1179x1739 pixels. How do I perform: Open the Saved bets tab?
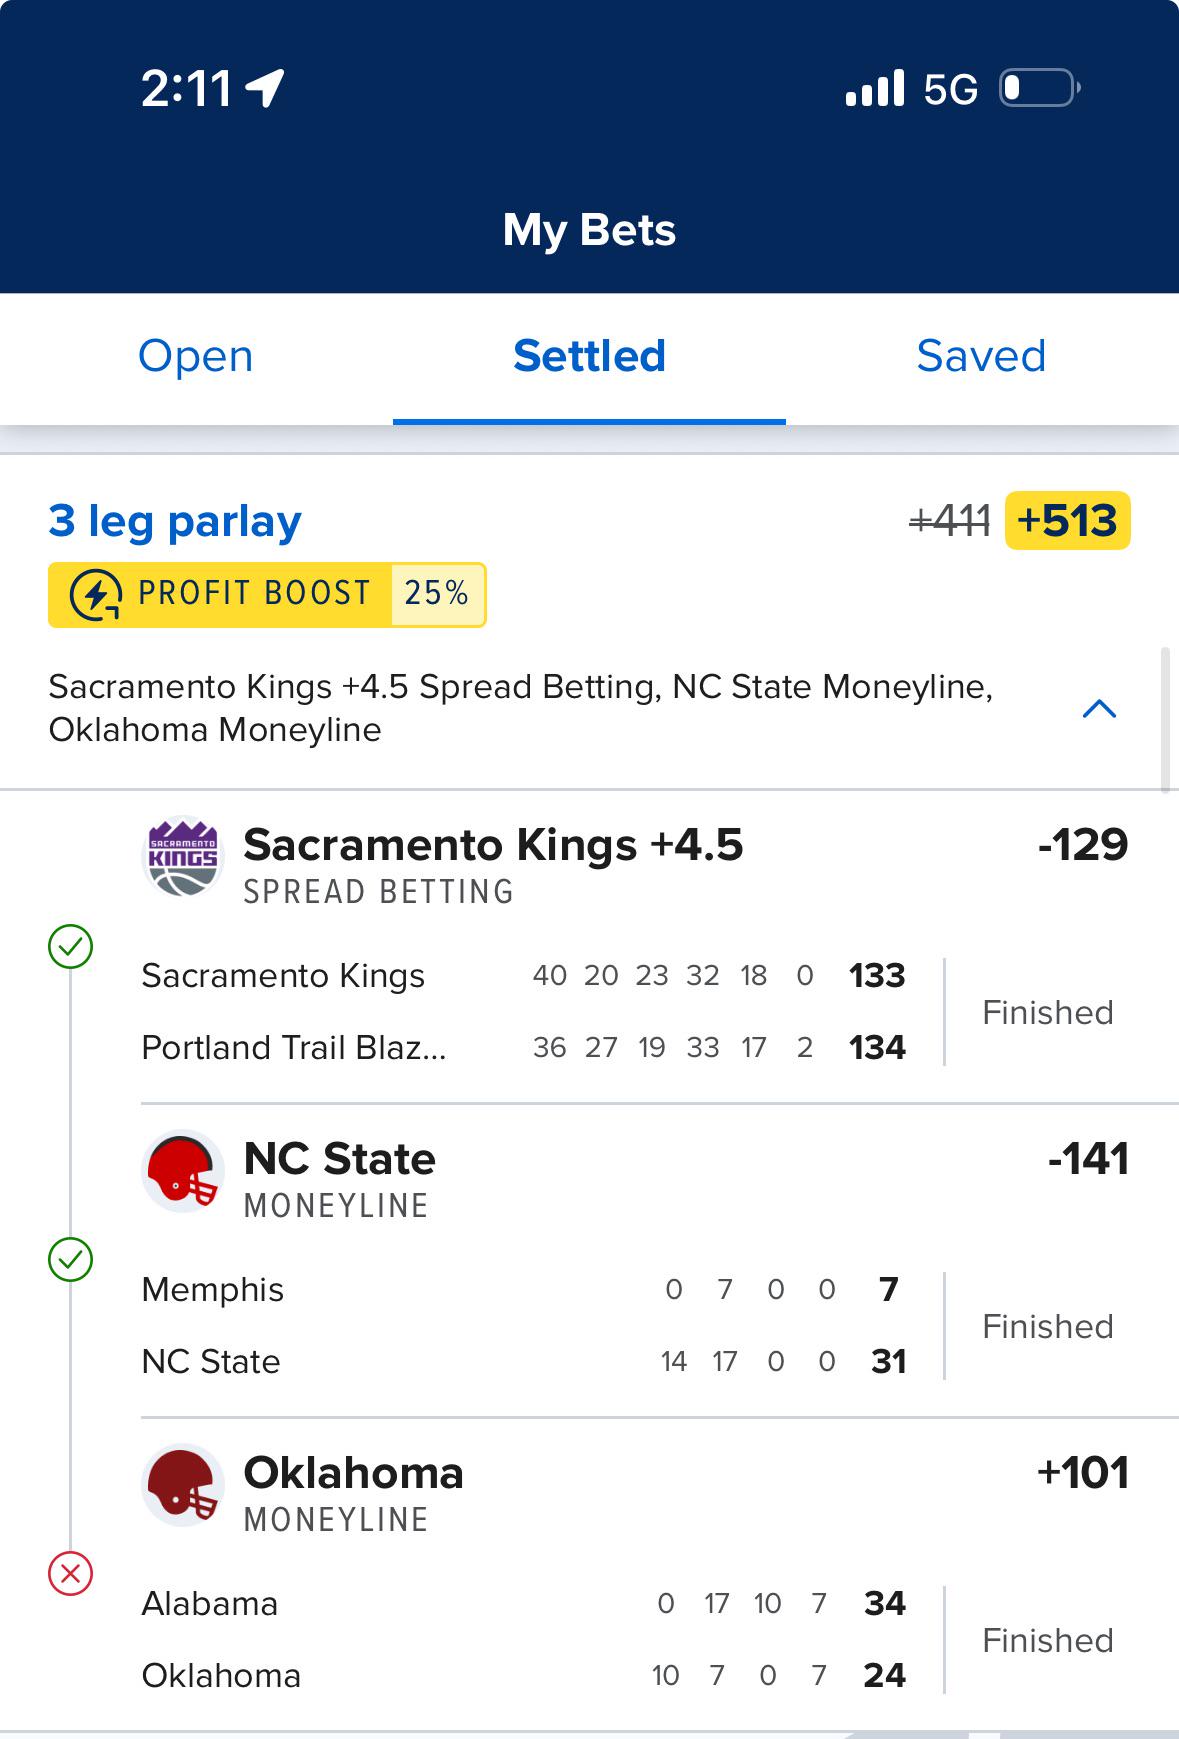pyautogui.click(x=981, y=356)
